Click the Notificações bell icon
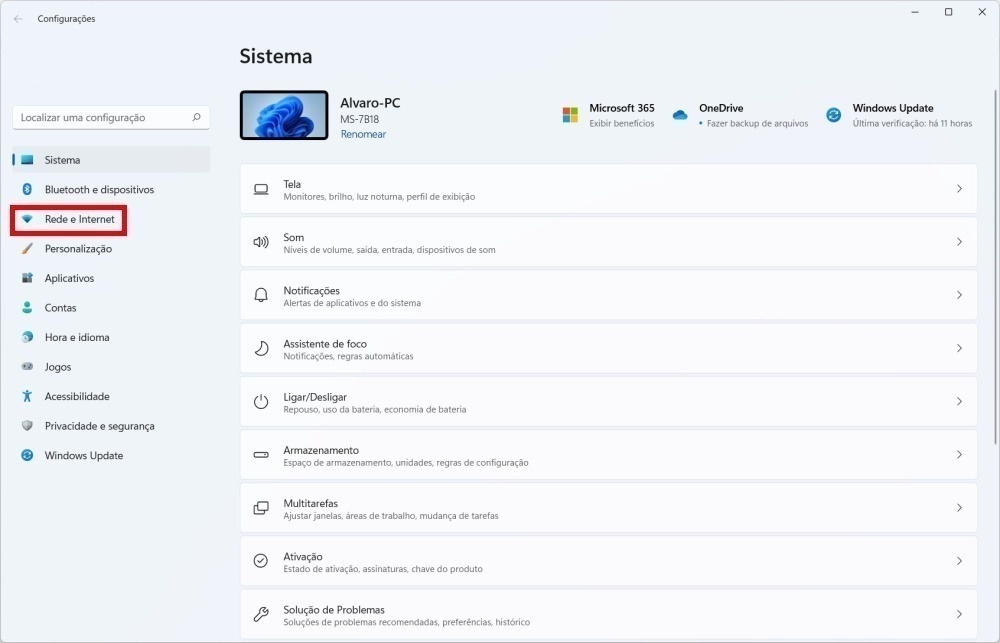Screen dimensions: 1000x643 click(x=261, y=295)
